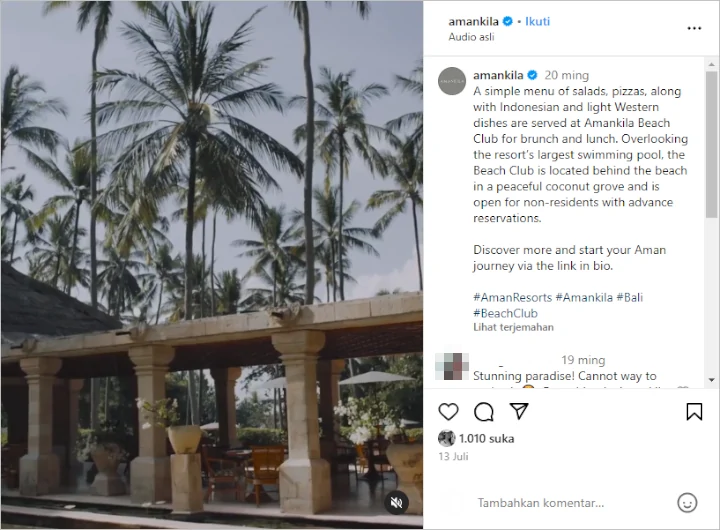The height and width of the screenshot is (530, 720).
Task: Select the #Bali hashtag
Action: pyautogui.click(x=631, y=298)
